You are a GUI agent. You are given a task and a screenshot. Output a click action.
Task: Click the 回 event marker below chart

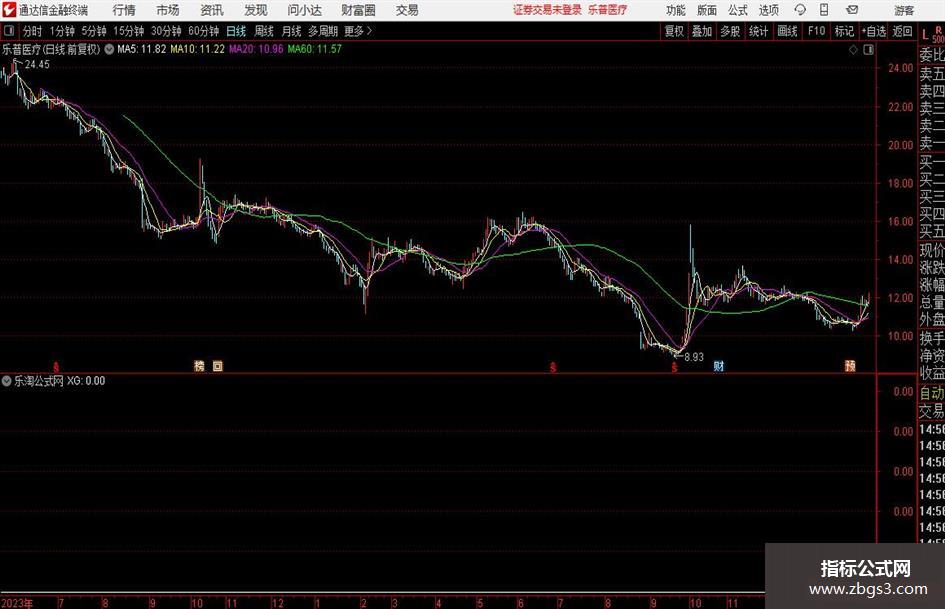pos(218,366)
